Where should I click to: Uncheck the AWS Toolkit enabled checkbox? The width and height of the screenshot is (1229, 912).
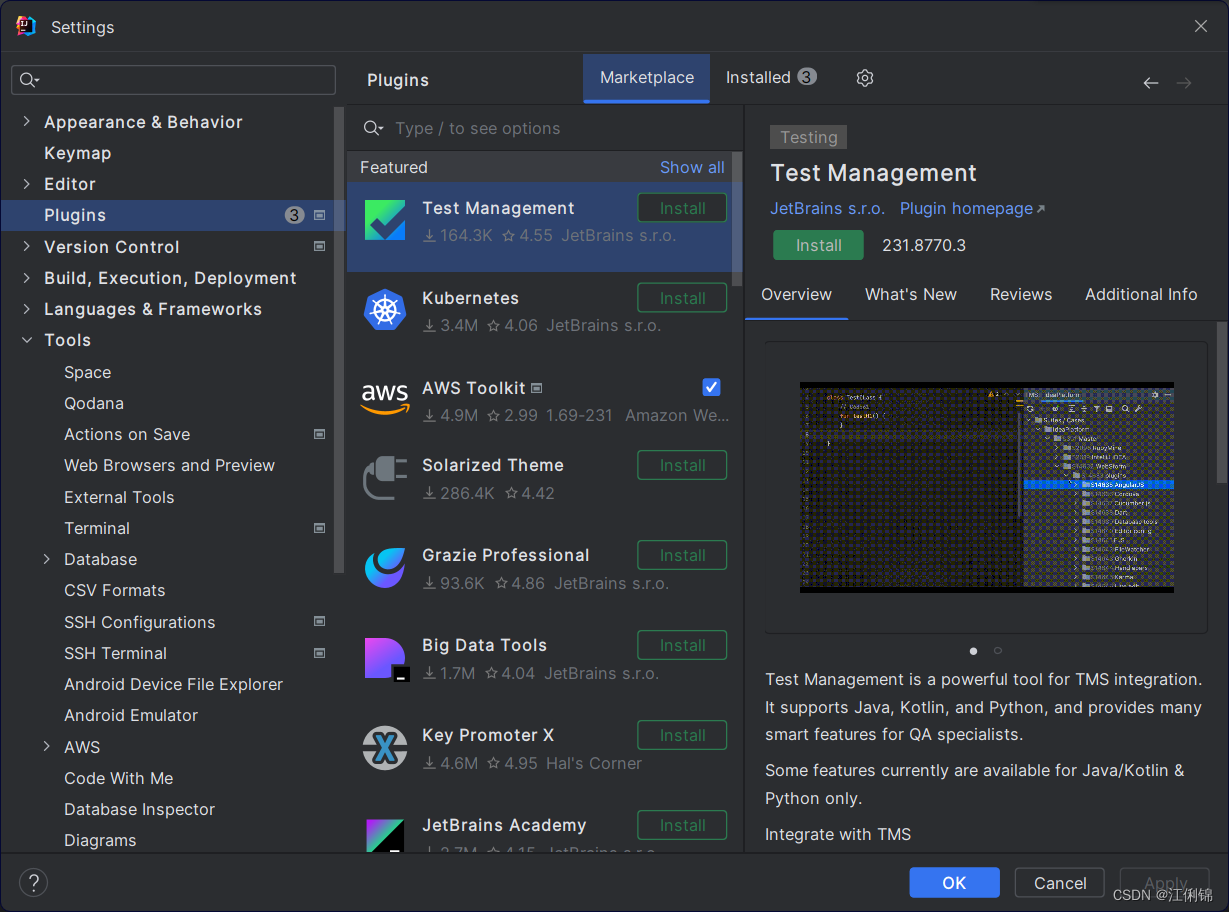tap(711, 387)
